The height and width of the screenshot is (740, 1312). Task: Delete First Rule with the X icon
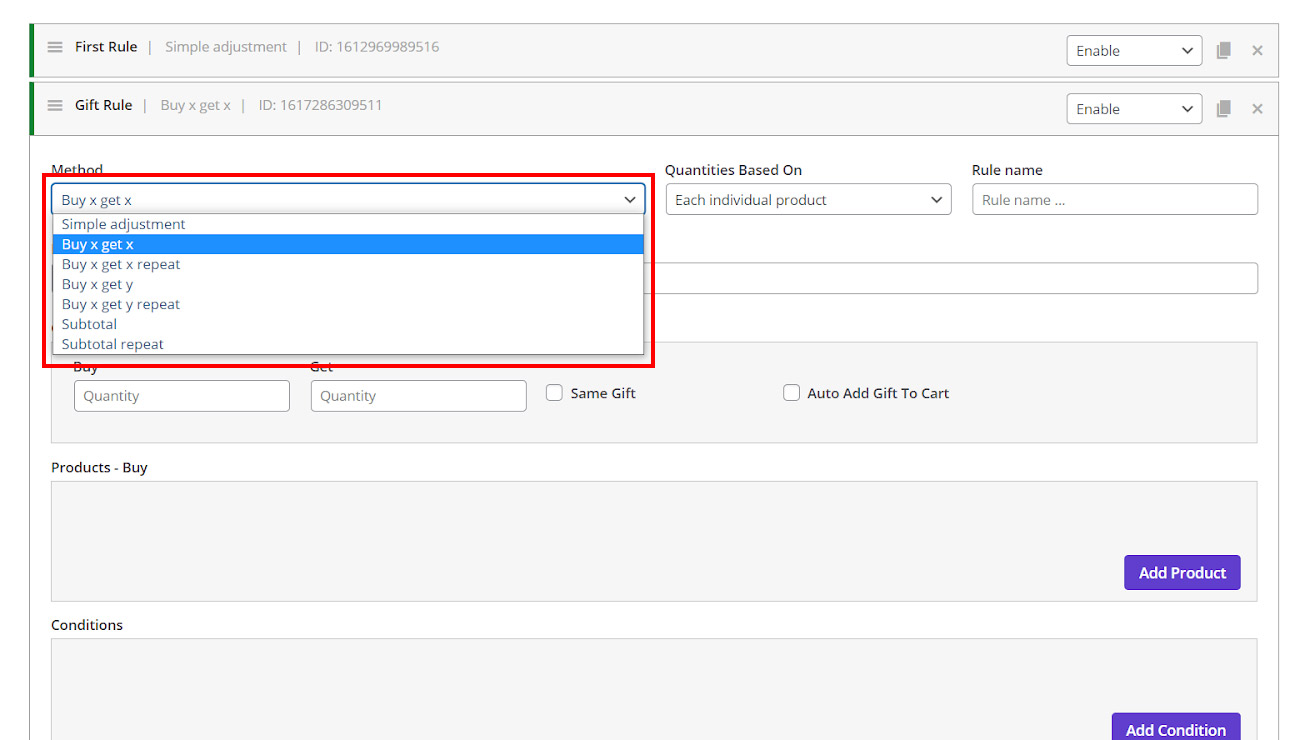point(1257,51)
